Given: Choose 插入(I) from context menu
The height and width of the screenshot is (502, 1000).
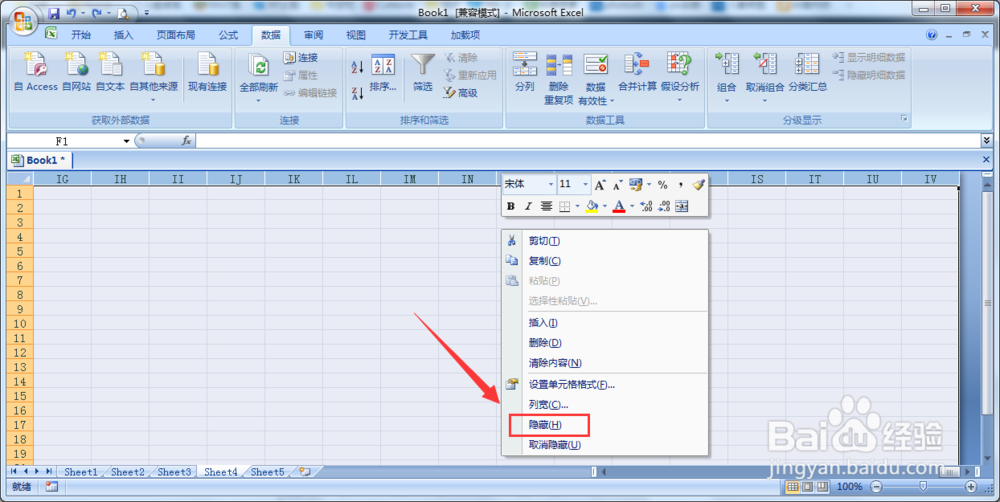Looking at the screenshot, I should click(605, 323).
